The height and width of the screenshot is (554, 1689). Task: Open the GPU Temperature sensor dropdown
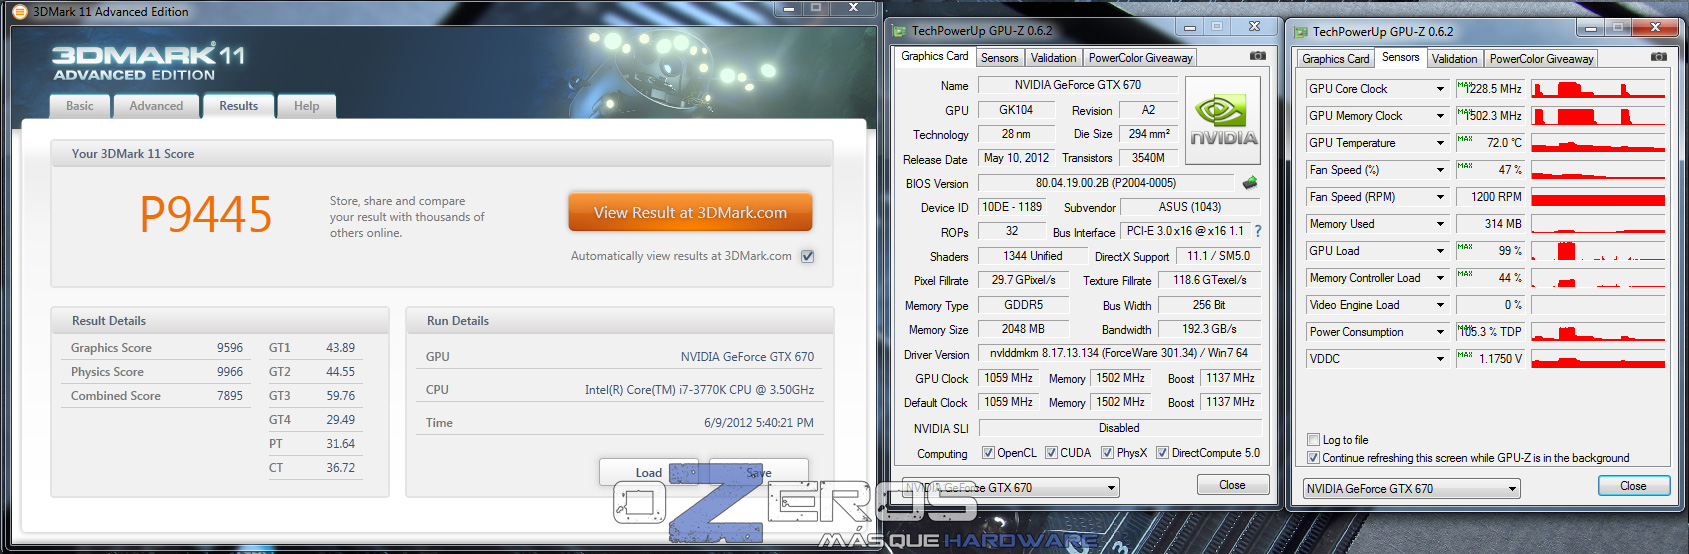tap(1441, 143)
